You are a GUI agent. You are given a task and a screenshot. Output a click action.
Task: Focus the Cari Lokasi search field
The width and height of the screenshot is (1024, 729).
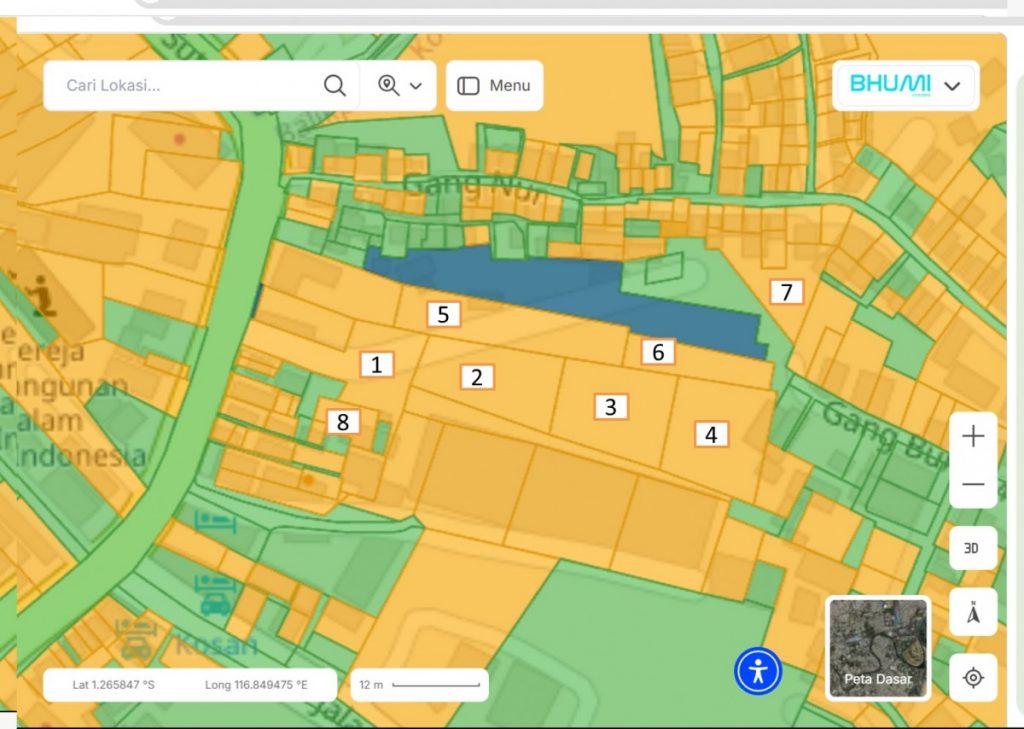coord(190,86)
